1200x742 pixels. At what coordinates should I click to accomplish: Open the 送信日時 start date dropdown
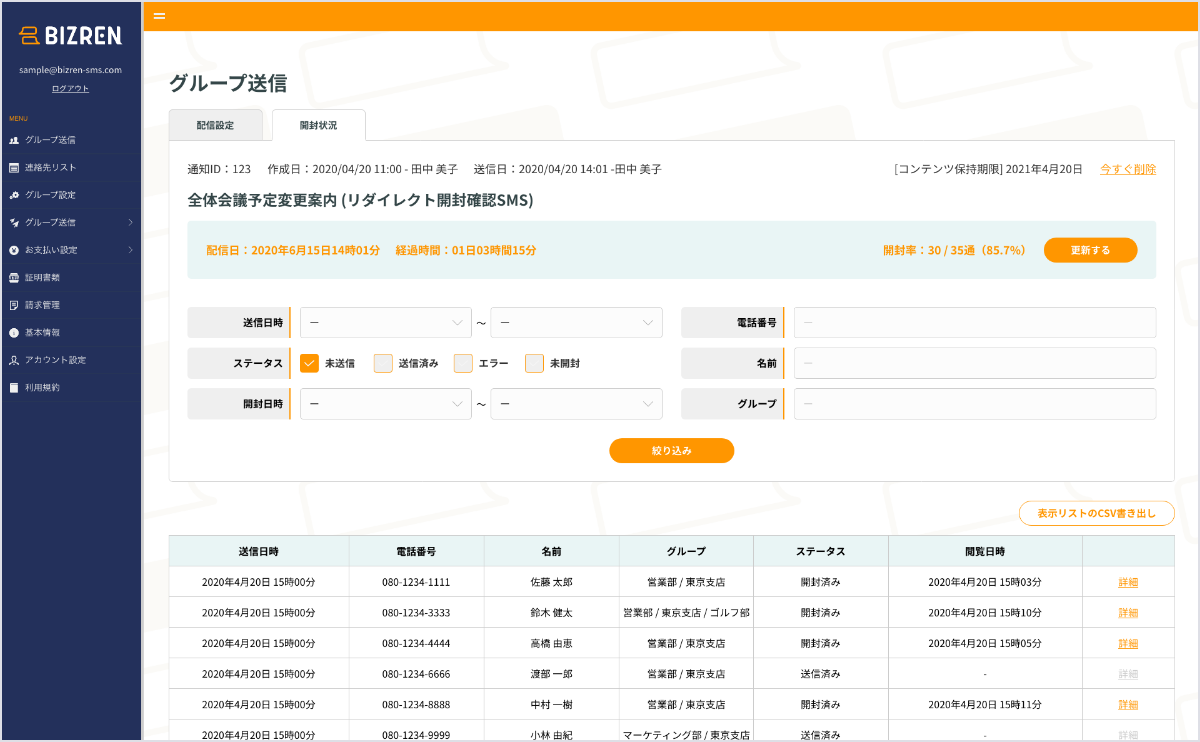(385, 323)
